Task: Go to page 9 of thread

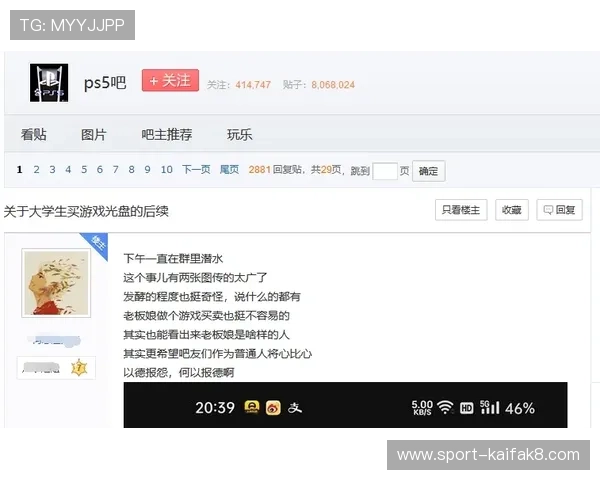Action: click(147, 169)
